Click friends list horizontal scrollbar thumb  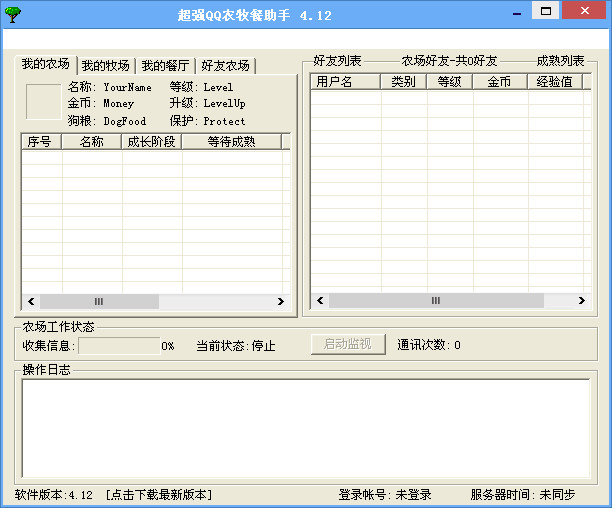[x=436, y=300]
